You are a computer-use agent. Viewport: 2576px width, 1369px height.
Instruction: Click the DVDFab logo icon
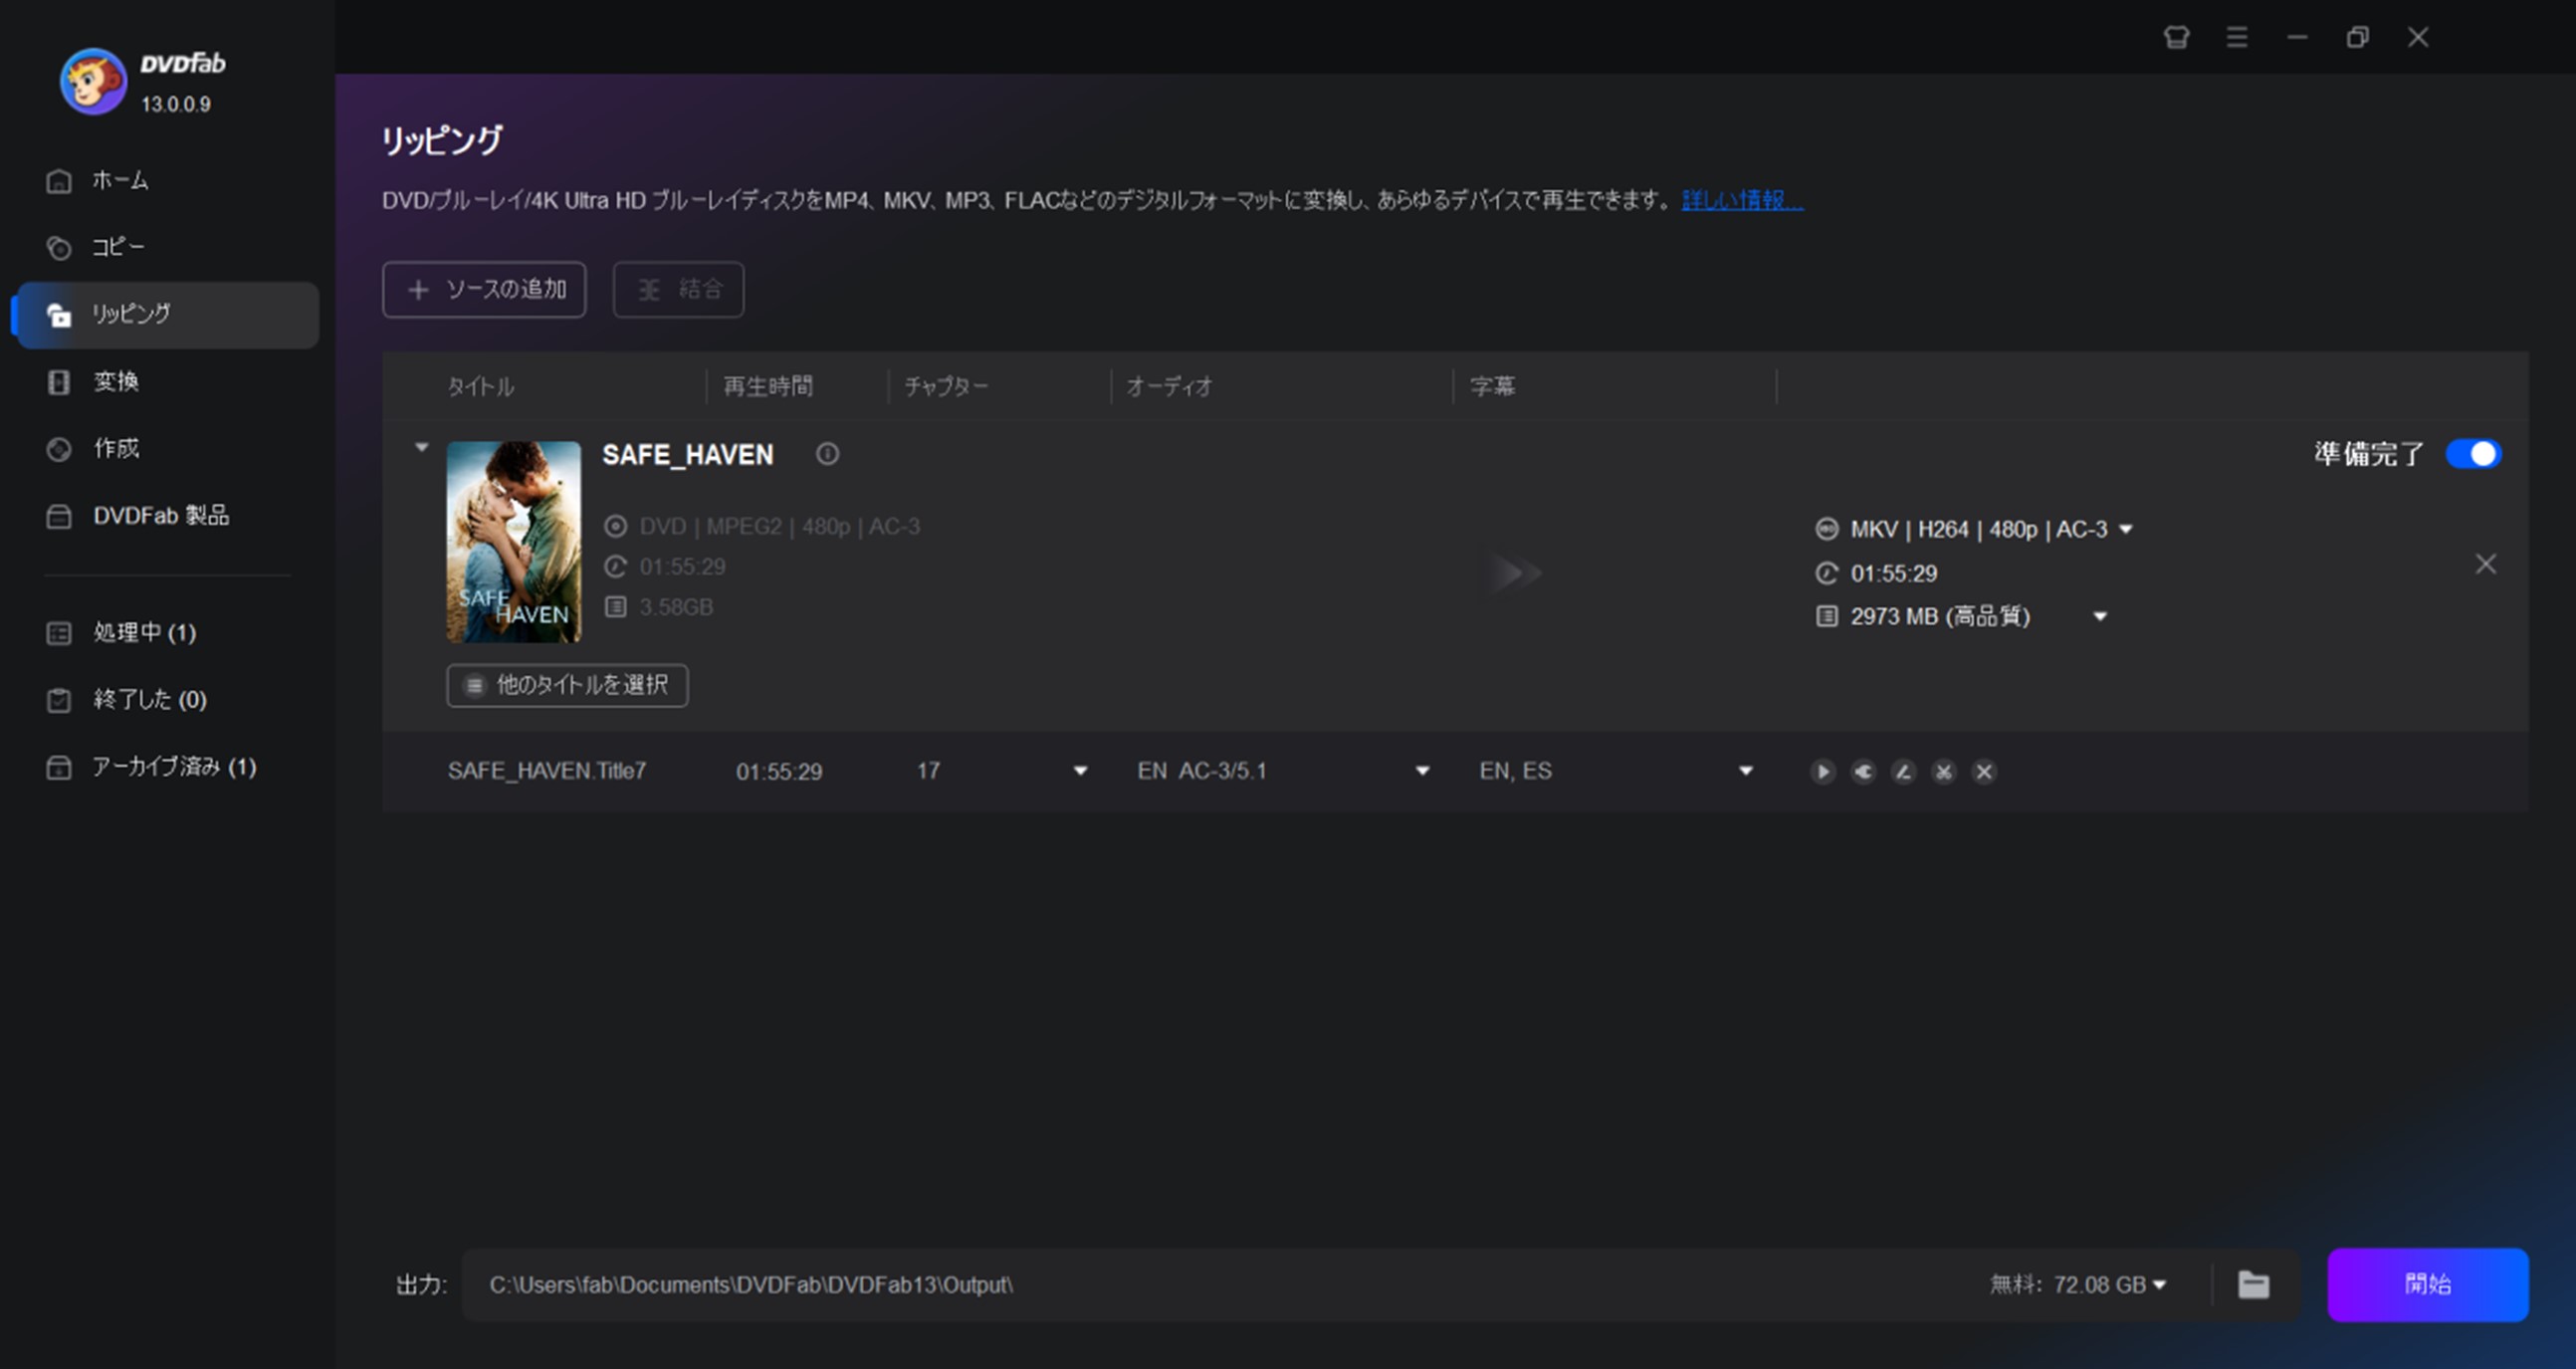click(93, 81)
